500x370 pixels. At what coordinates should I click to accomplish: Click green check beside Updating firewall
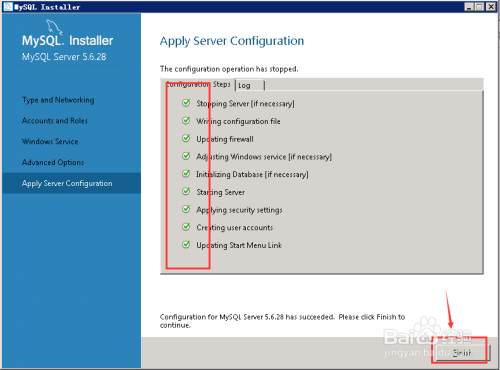tap(186, 138)
